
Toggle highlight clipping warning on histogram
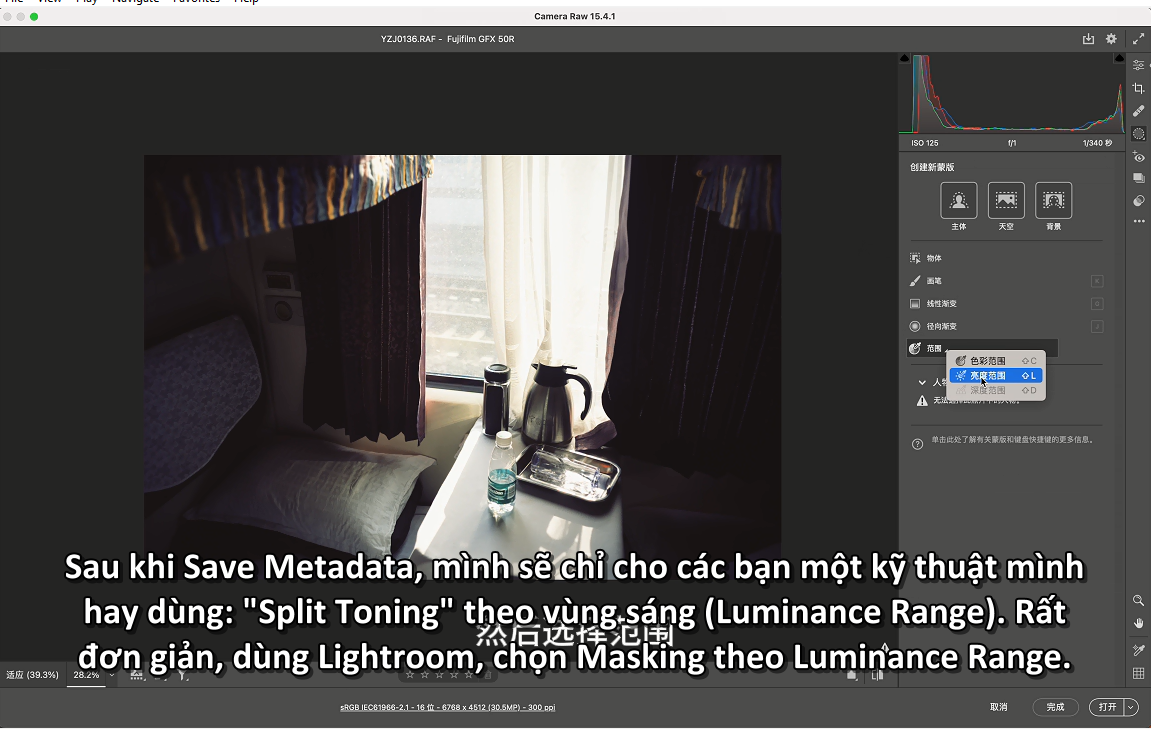coord(1119,60)
